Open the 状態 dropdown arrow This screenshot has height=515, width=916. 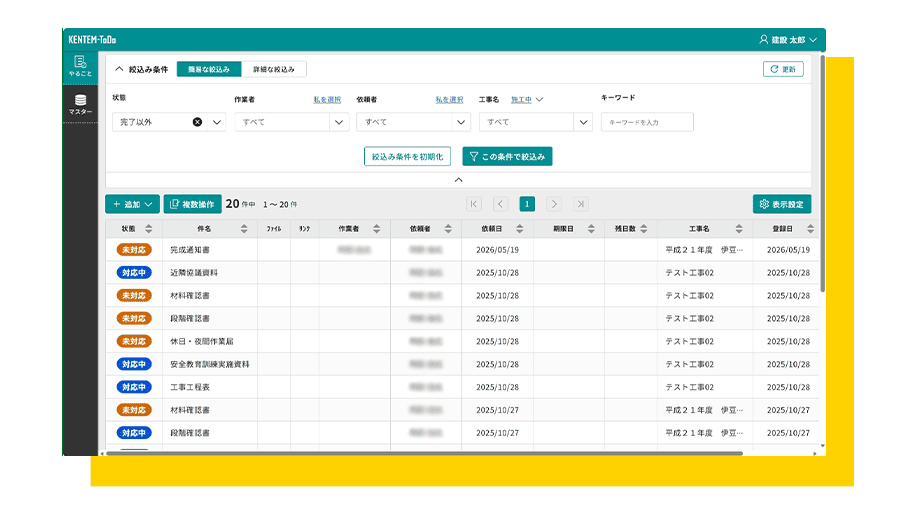click(x=217, y=122)
